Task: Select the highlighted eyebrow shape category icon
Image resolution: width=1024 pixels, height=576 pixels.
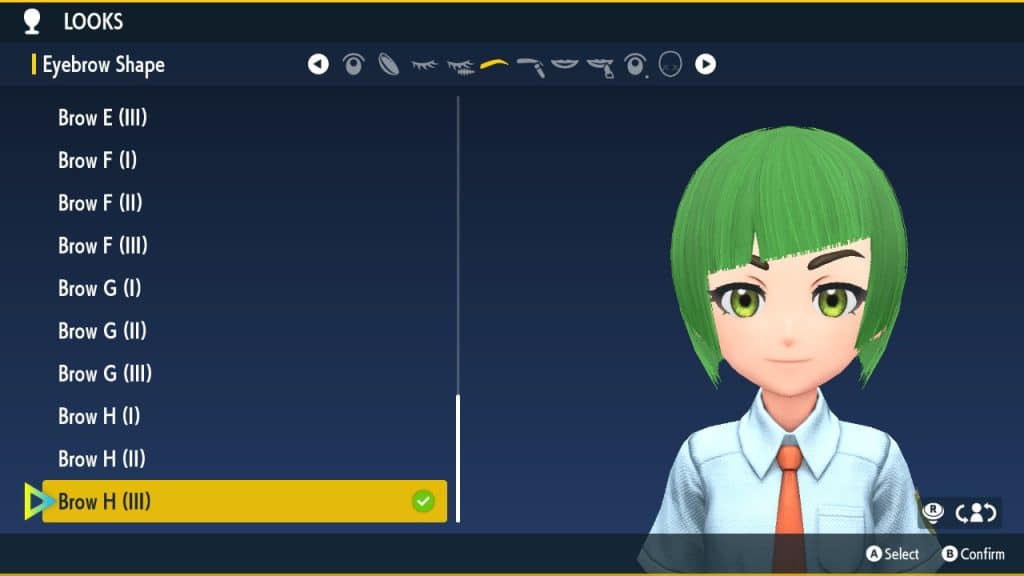Action: 494,64
